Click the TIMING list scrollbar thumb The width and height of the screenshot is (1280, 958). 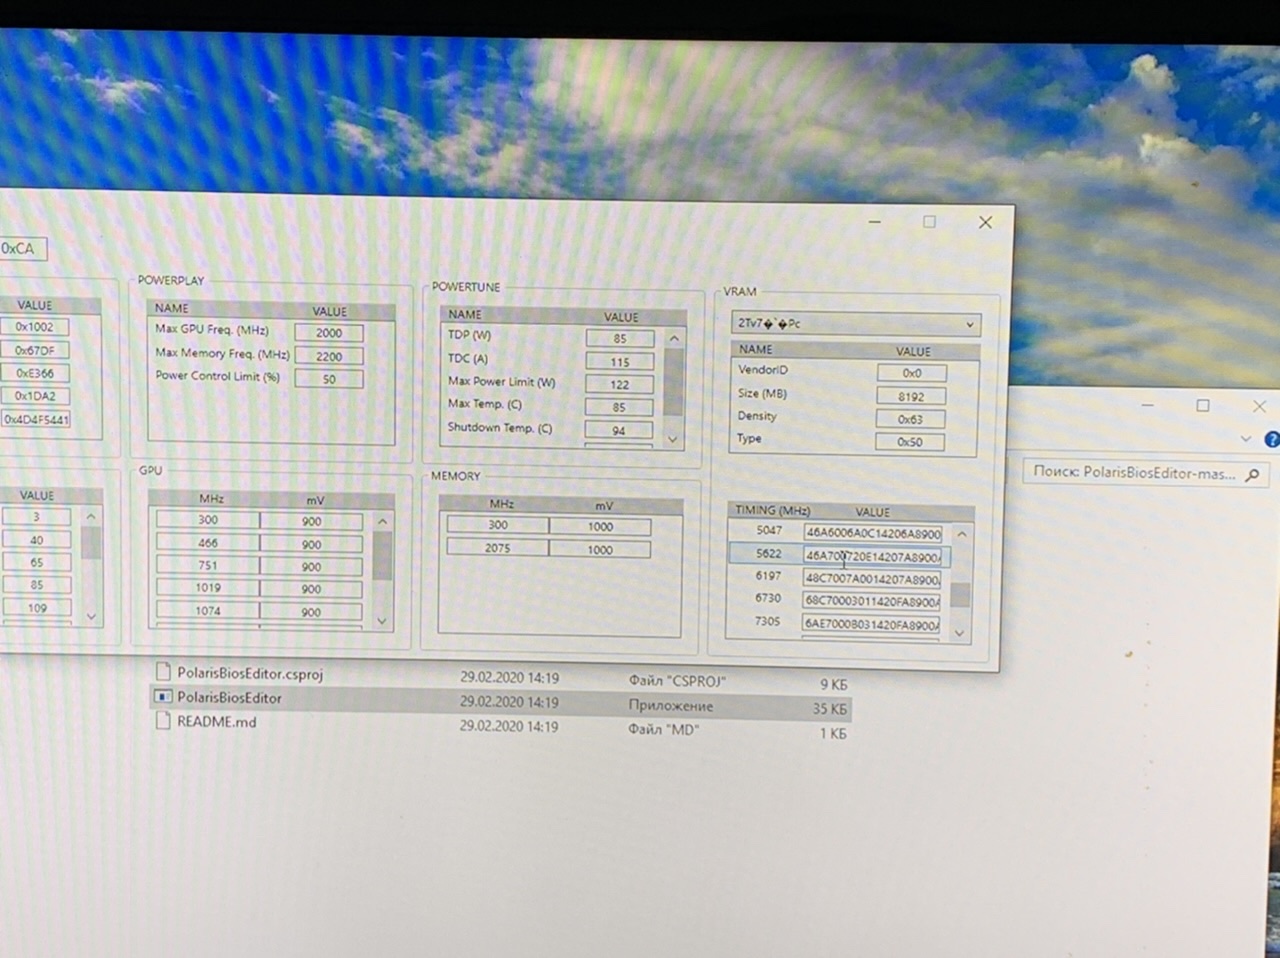pos(960,594)
